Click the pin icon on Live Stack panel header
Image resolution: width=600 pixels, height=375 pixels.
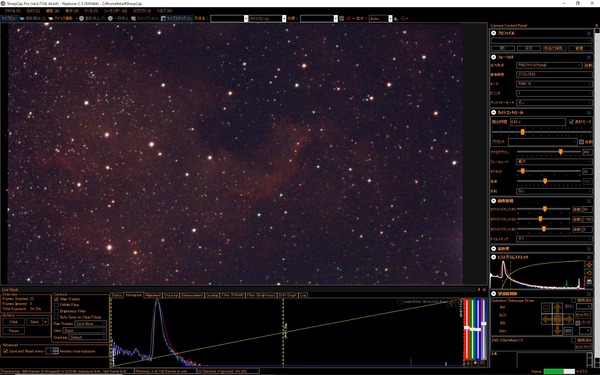point(479,290)
